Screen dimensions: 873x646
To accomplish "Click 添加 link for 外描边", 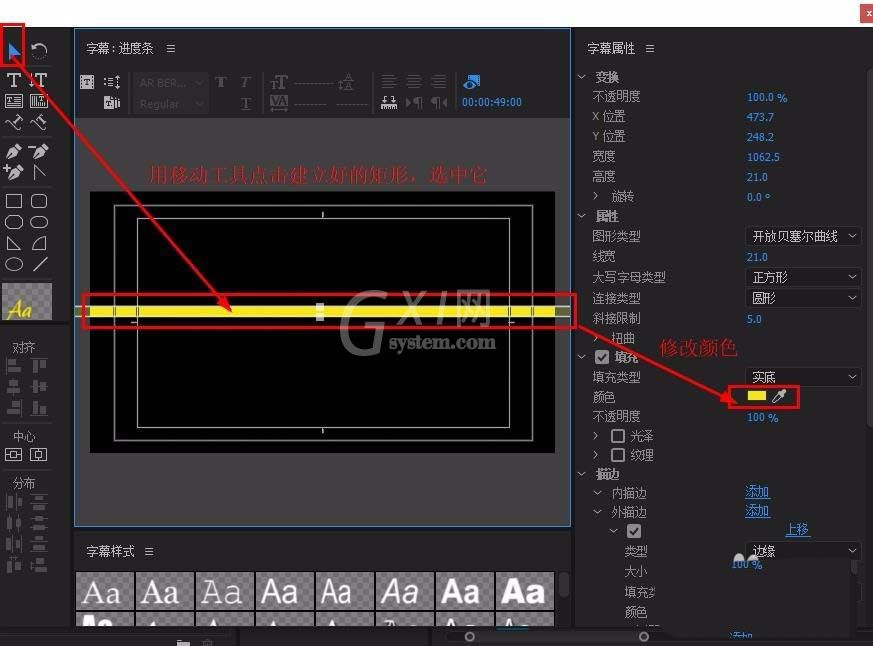I will (x=757, y=511).
